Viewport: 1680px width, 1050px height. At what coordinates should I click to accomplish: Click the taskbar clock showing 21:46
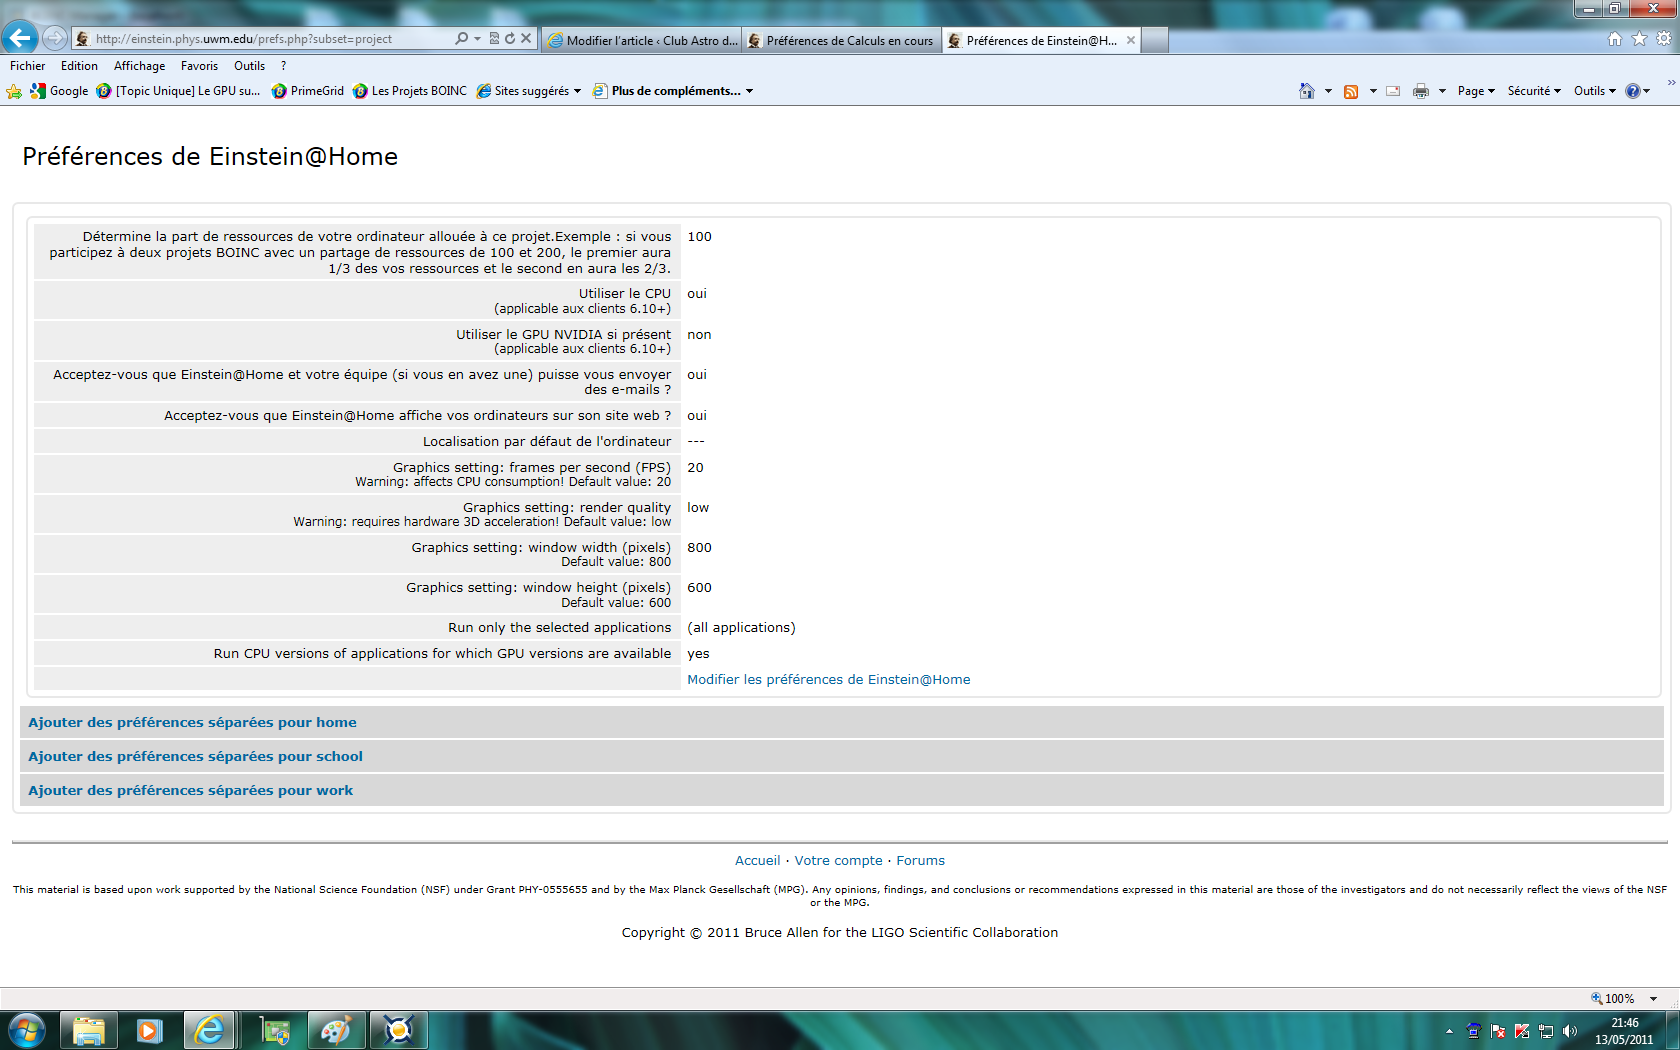pyautogui.click(x=1624, y=1031)
